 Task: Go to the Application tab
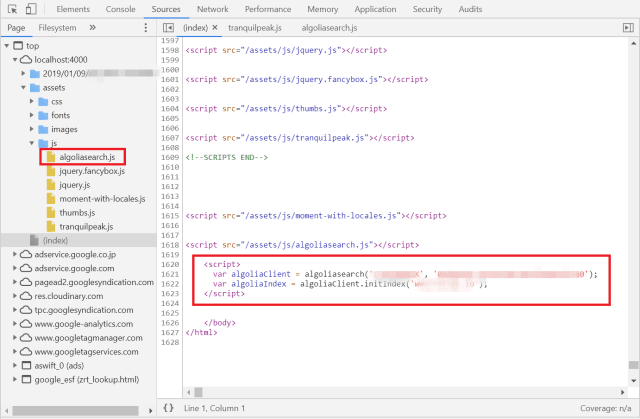(375, 9)
